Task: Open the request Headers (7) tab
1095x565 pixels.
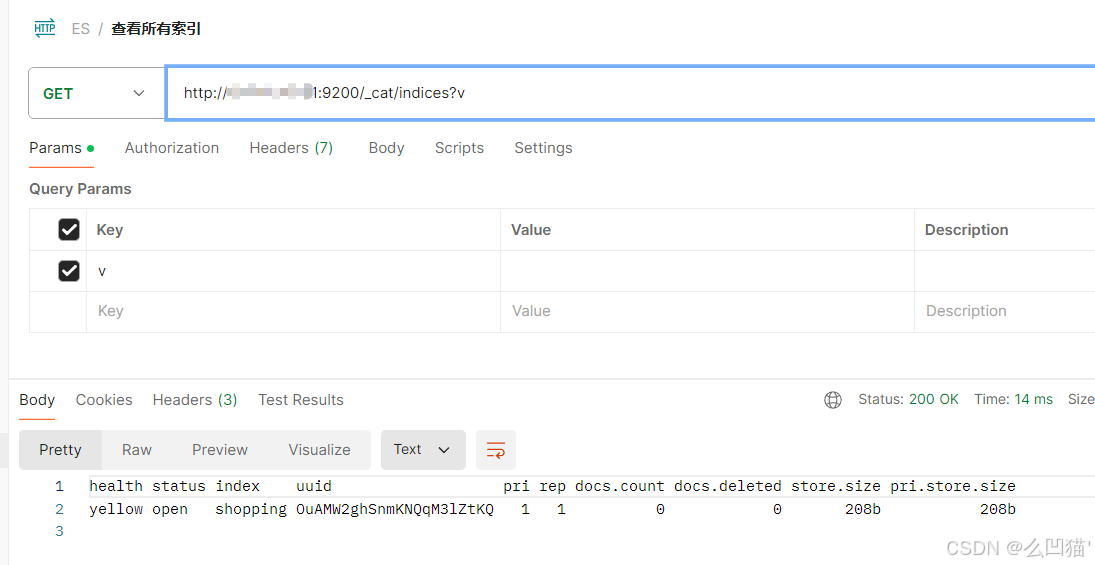Action: click(291, 148)
